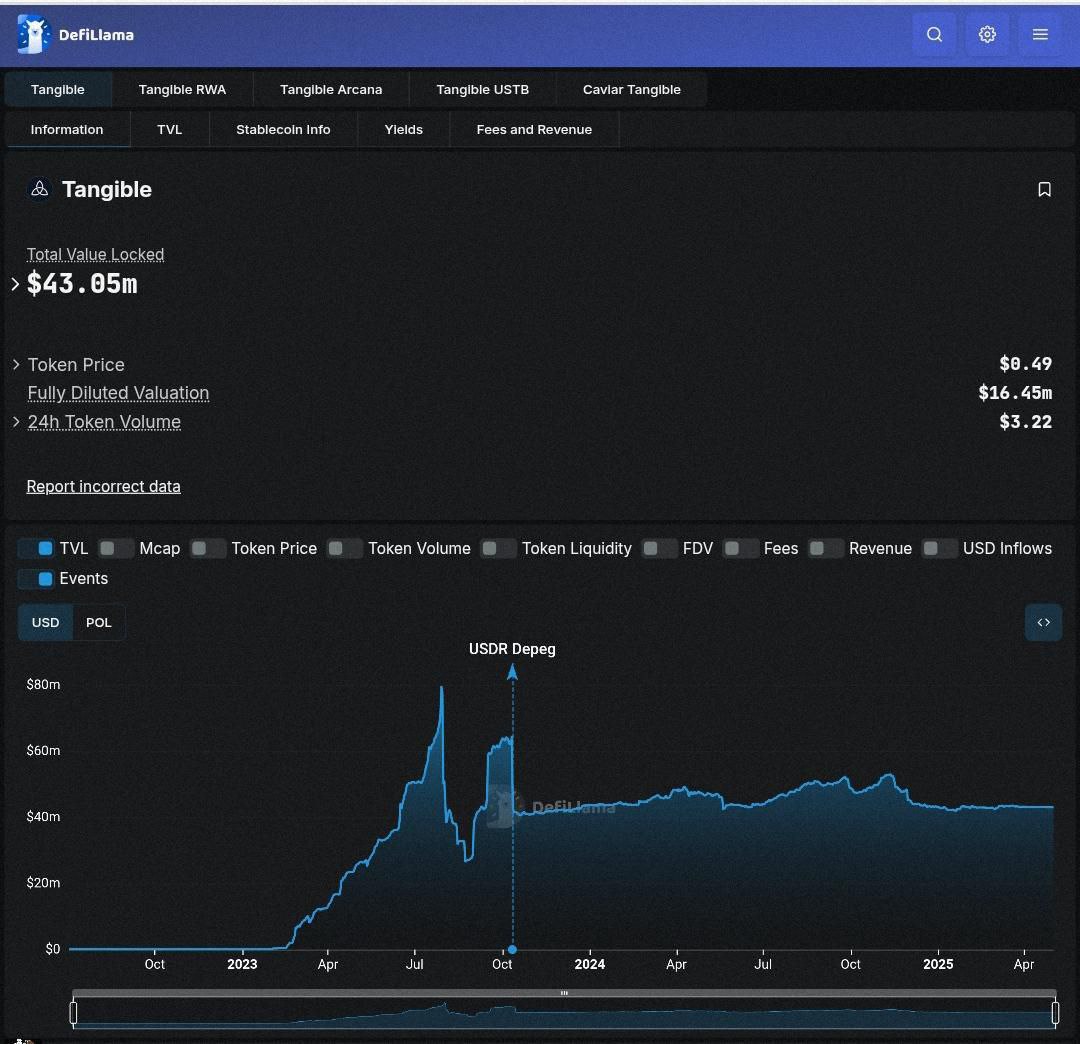Click the $16.45m FDV value

pyautogui.click(x=1015, y=393)
